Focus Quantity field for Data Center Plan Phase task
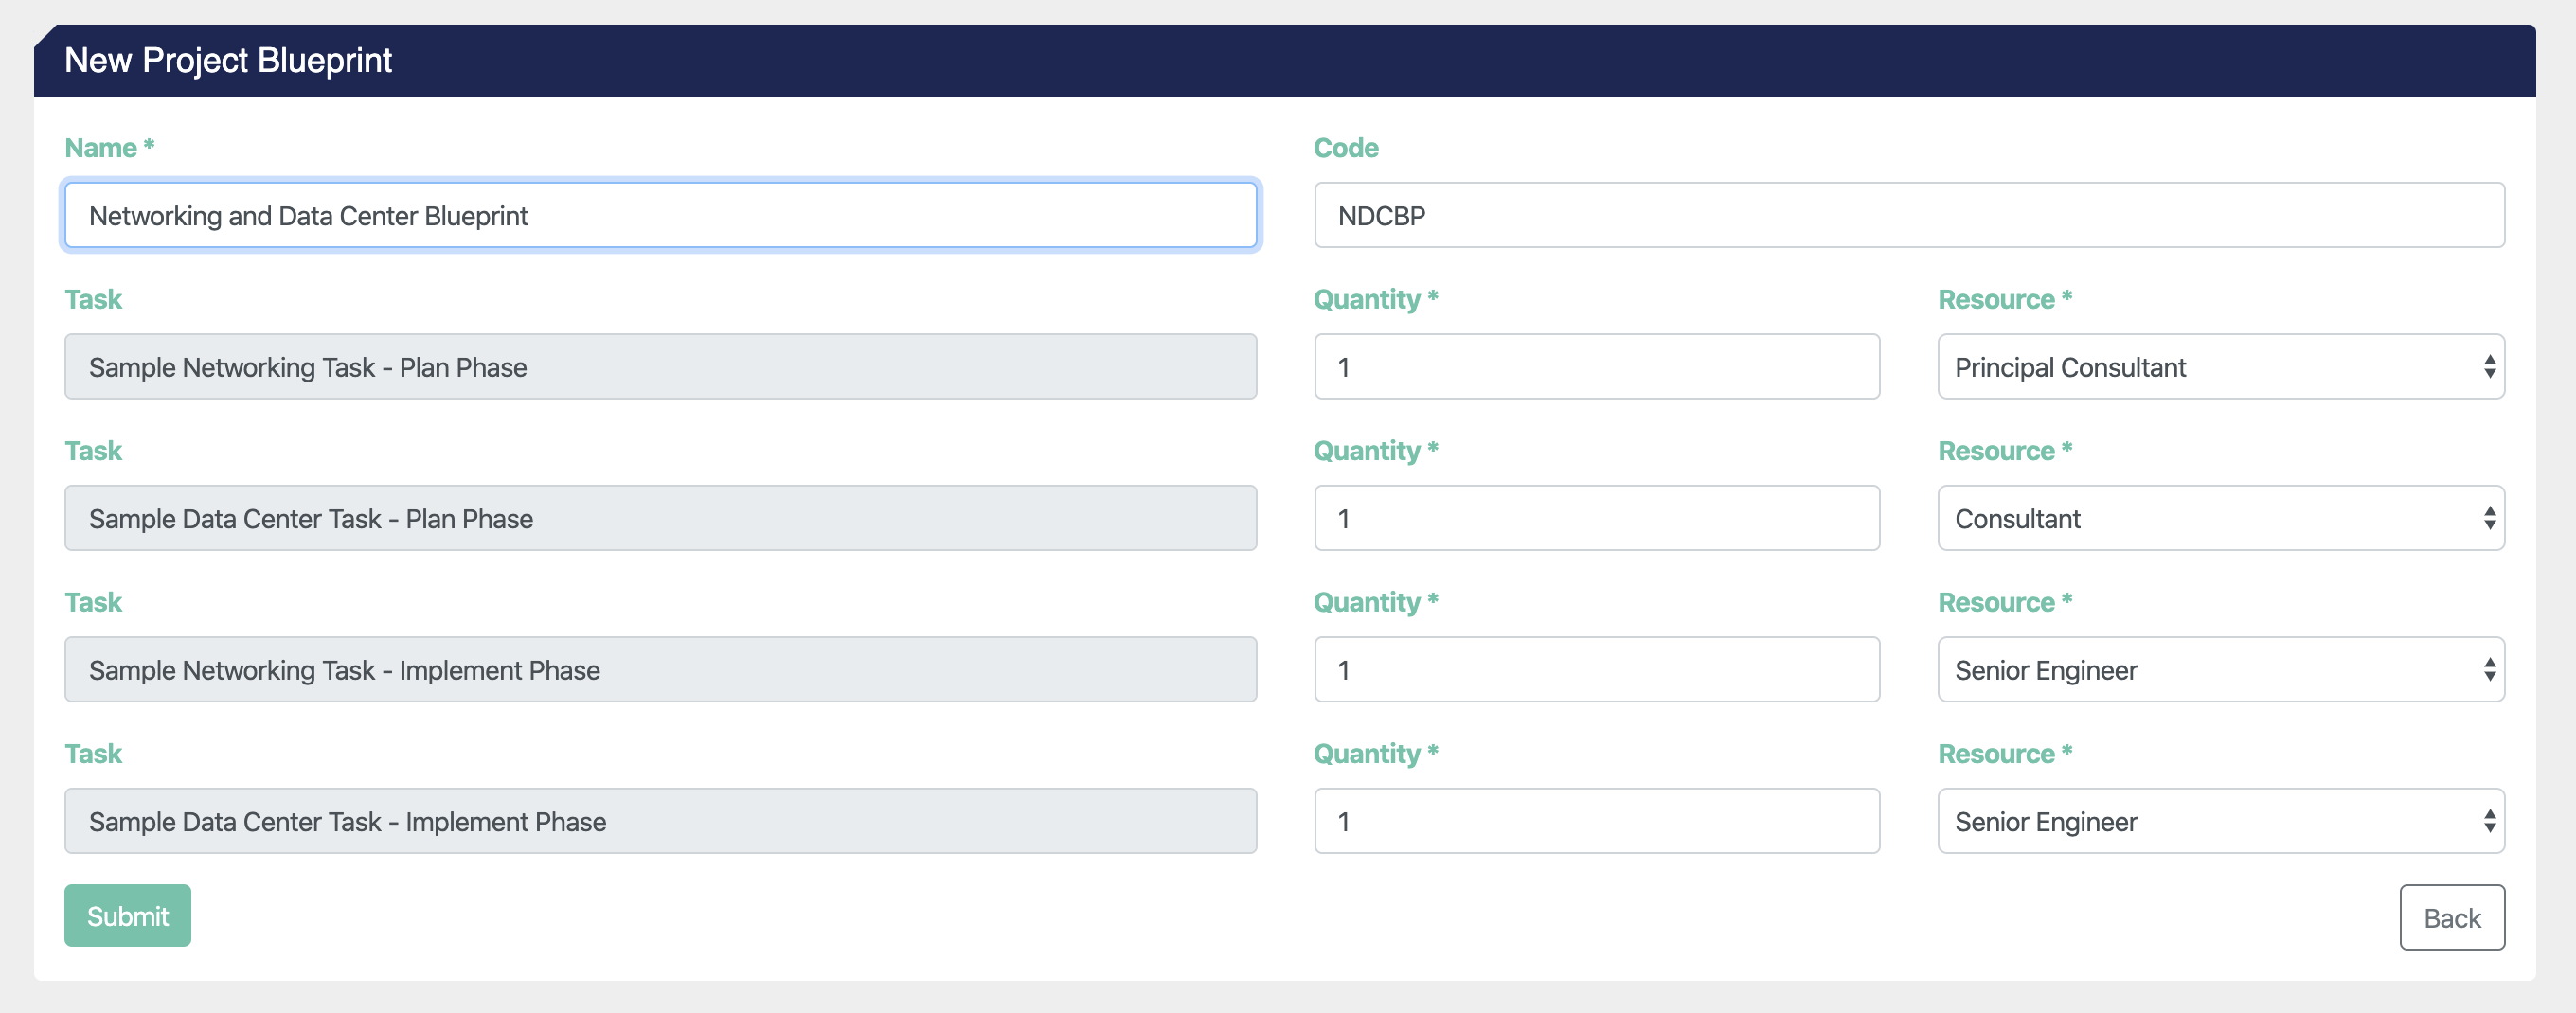2576x1013 pixels. click(1597, 518)
